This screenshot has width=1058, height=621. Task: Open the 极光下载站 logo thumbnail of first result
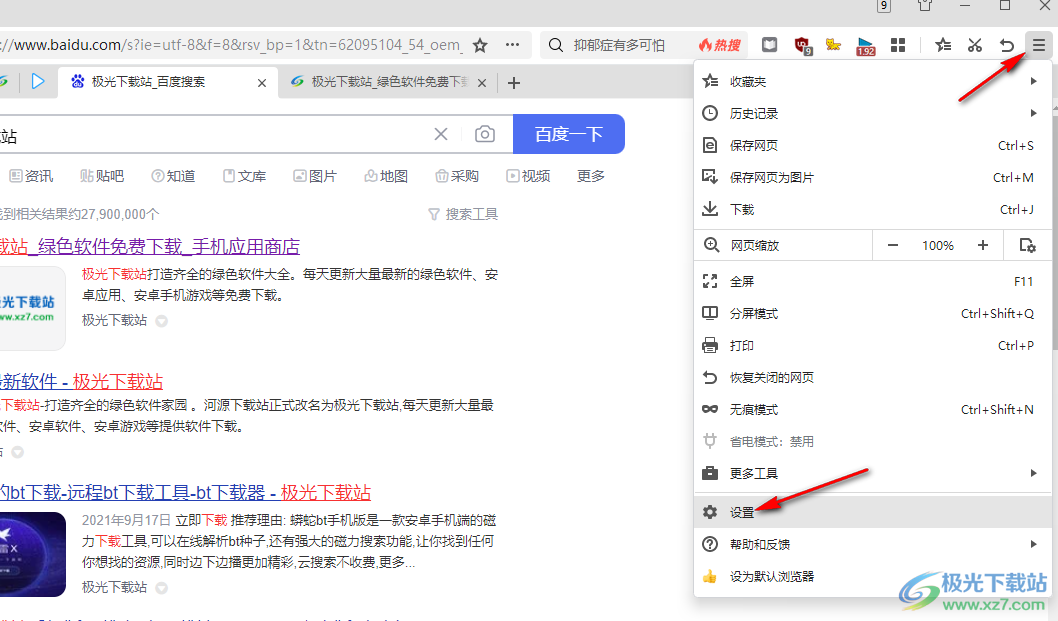point(32,308)
